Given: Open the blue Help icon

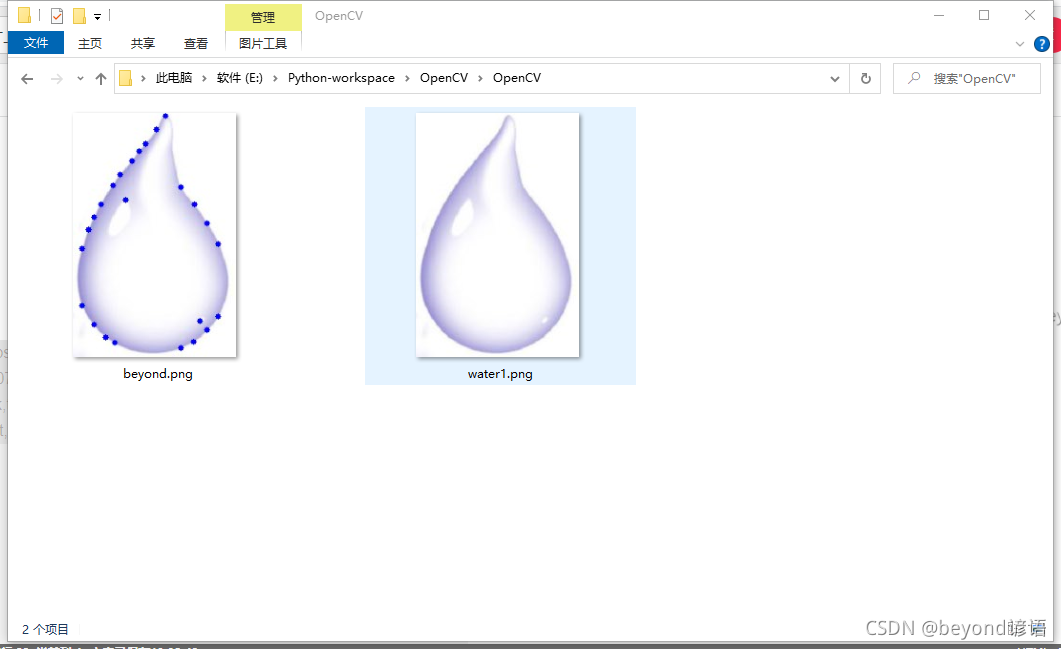Looking at the screenshot, I should point(1042,43).
